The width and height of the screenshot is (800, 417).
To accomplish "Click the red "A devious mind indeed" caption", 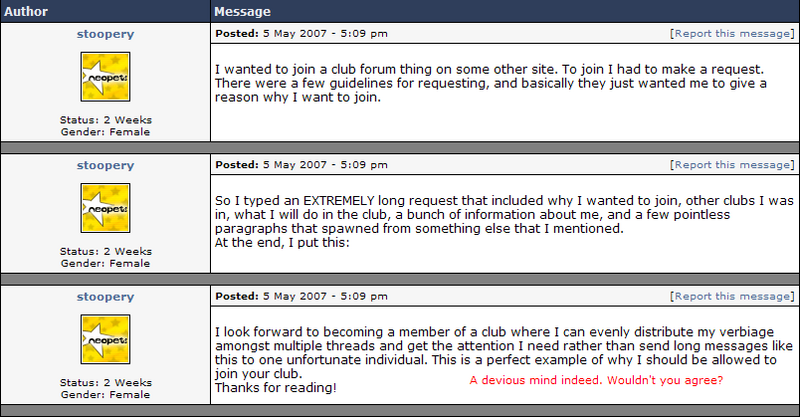I will point(596,381).
